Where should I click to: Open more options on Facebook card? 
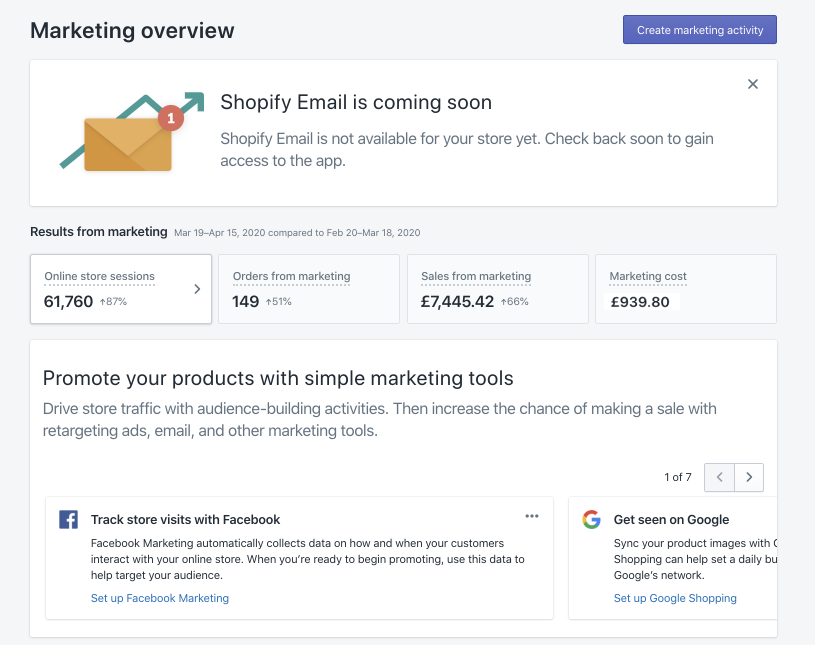tap(532, 516)
